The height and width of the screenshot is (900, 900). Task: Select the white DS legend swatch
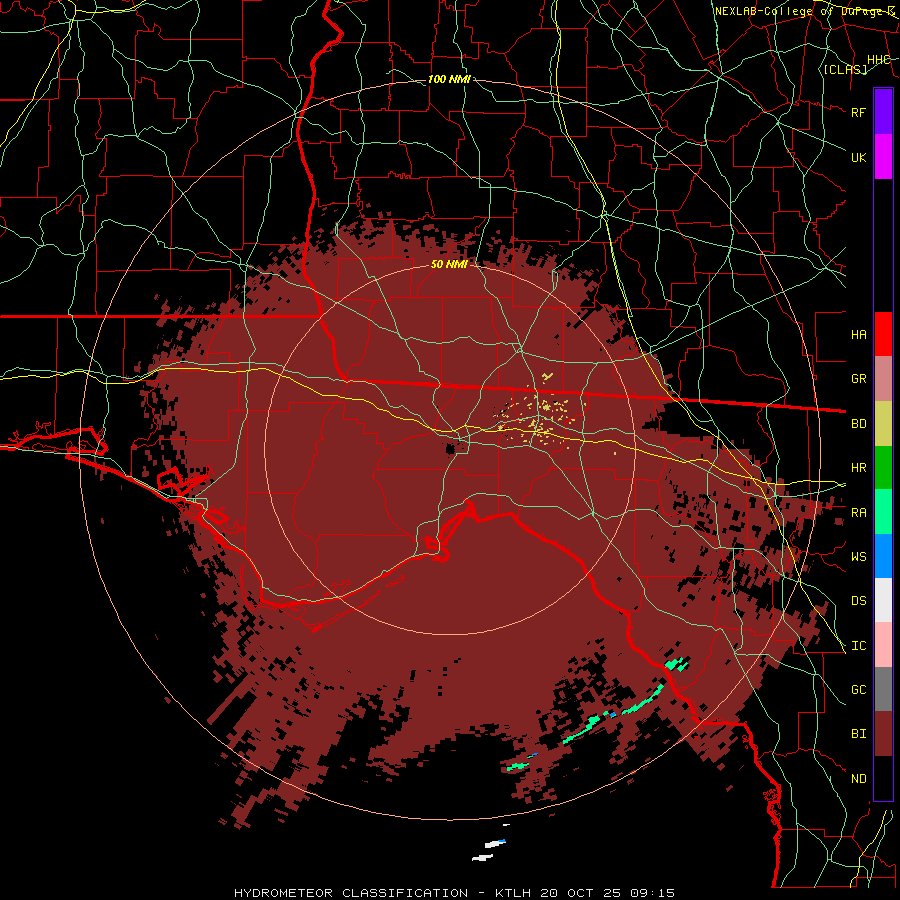883,600
